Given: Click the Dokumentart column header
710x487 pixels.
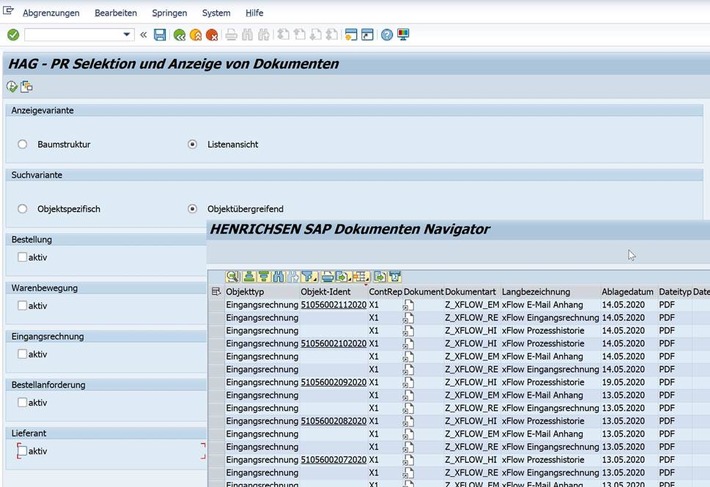Looking at the screenshot, I should 471,292.
